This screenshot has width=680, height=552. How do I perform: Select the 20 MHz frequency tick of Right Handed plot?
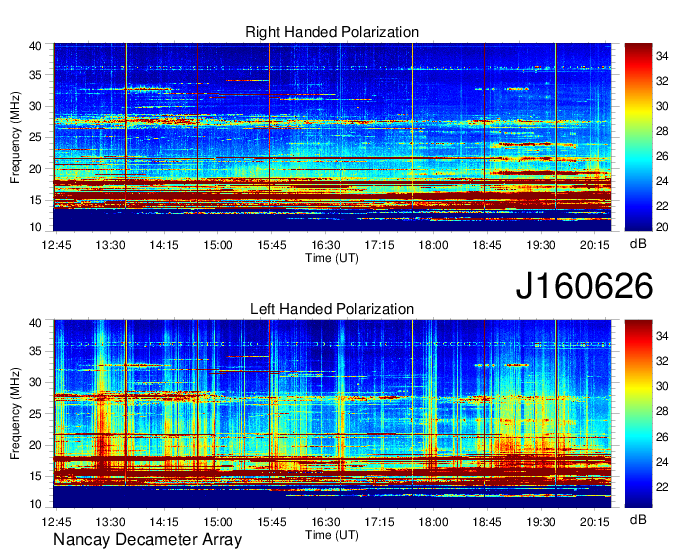(35, 169)
